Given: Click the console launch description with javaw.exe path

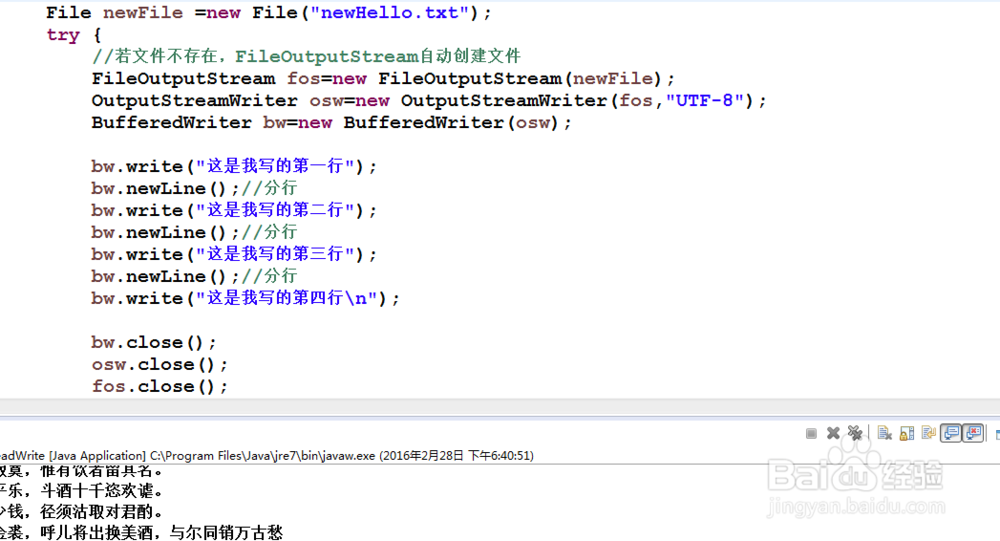Looking at the screenshot, I should point(267,456).
